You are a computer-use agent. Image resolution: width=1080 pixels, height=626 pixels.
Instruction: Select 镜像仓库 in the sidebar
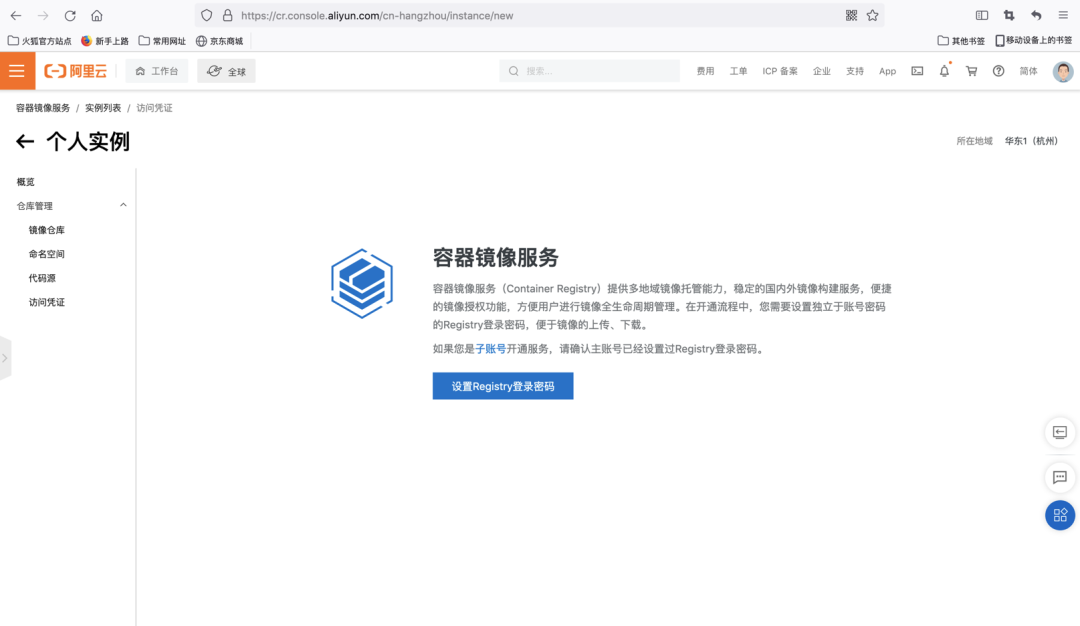(x=46, y=230)
